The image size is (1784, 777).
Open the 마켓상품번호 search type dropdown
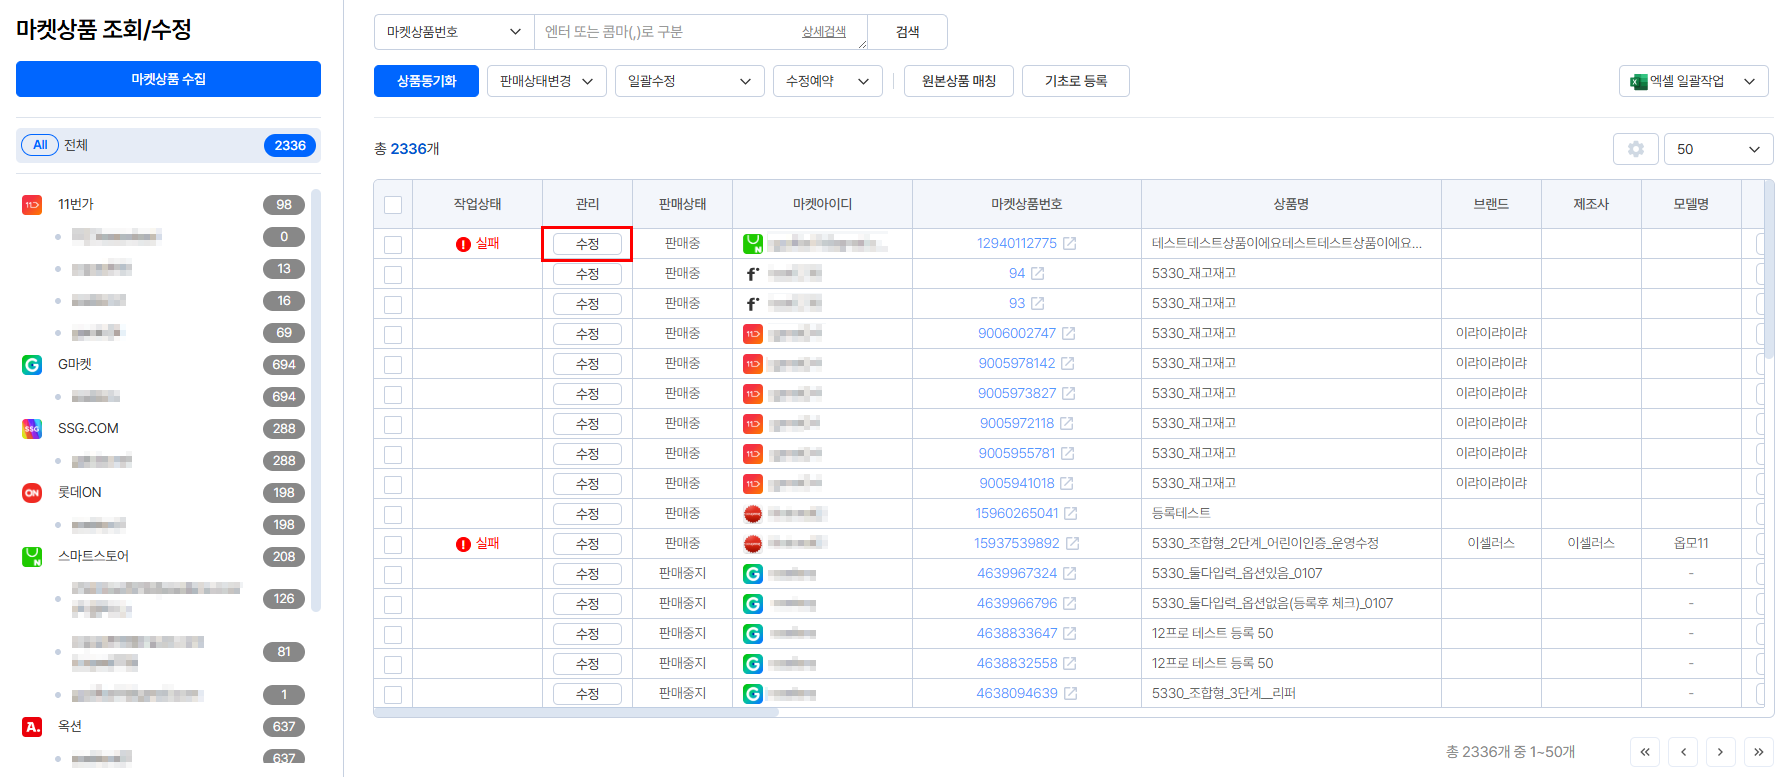point(454,32)
